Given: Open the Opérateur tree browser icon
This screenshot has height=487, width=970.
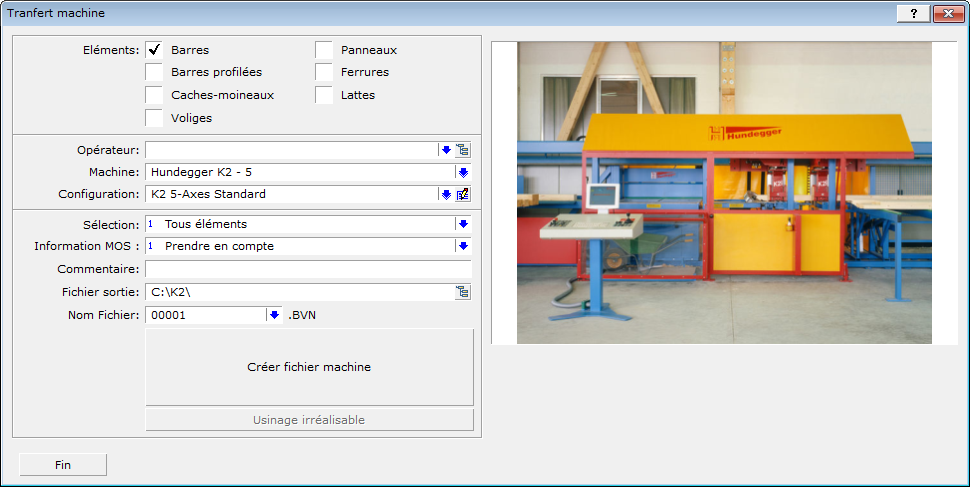Looking at the screenshot, I should tap(463, 150).
